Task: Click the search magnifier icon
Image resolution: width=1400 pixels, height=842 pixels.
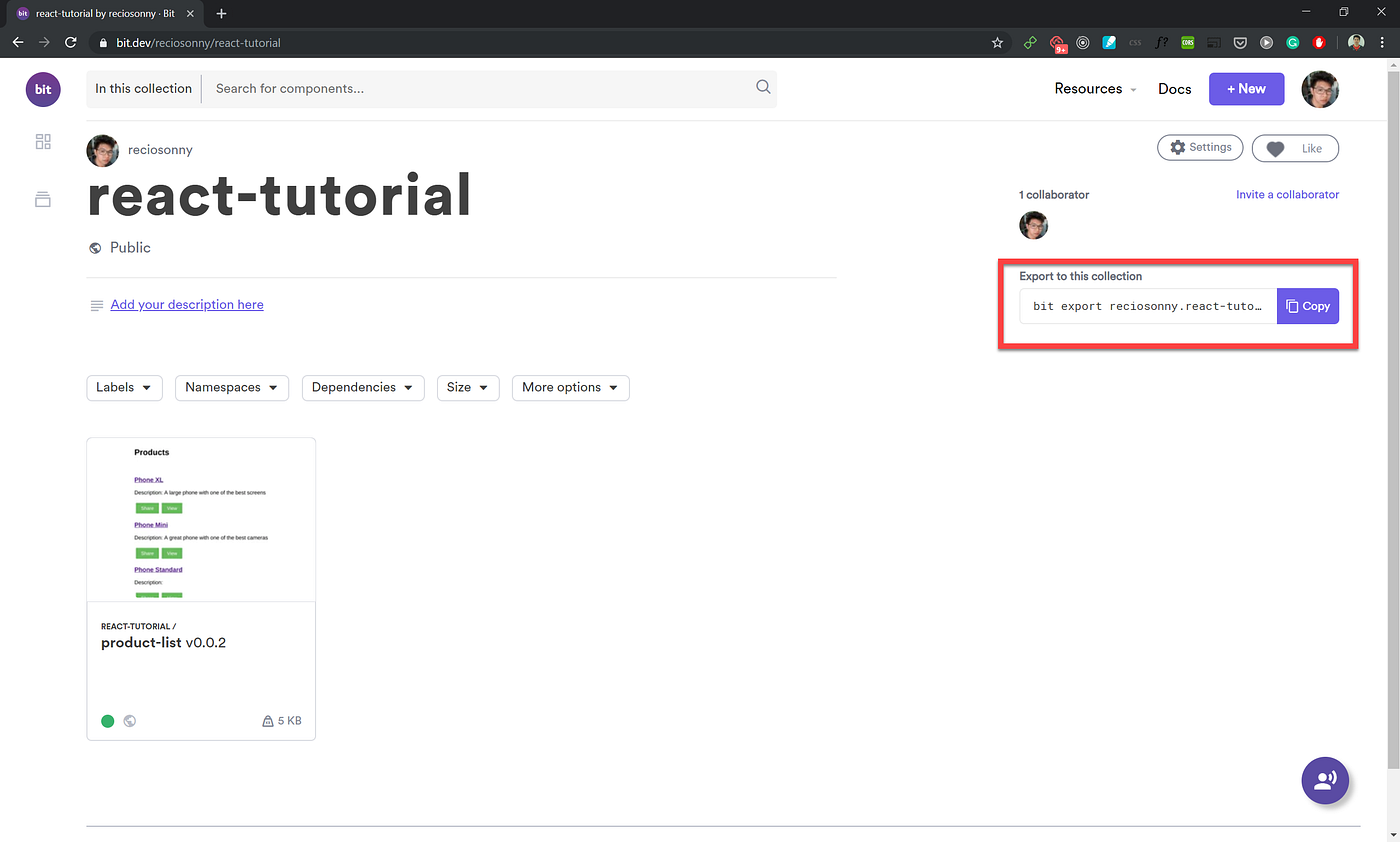Action: (x=763, y=87)
